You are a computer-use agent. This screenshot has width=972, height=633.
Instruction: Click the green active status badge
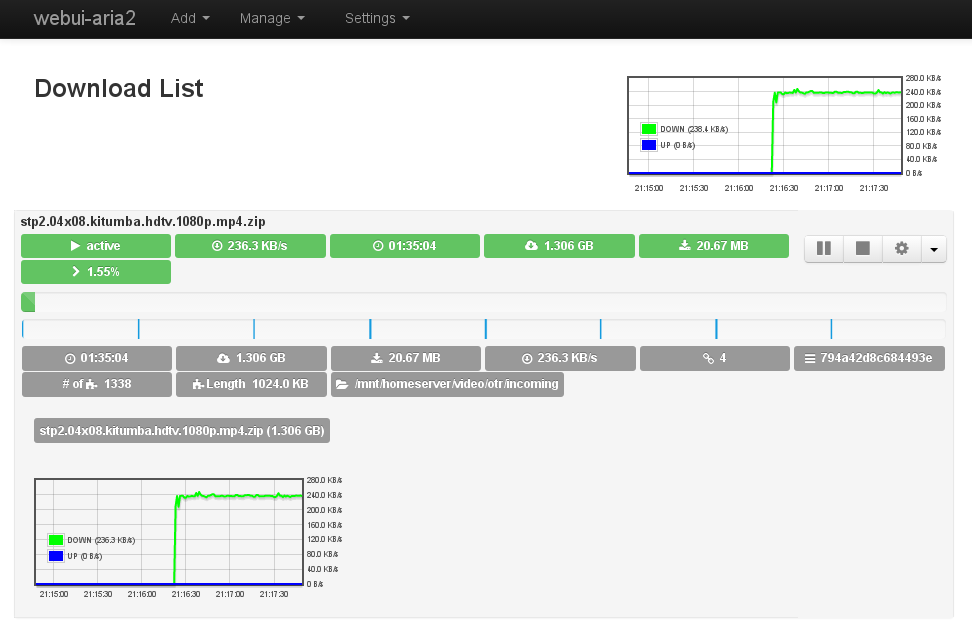point(96,246)
